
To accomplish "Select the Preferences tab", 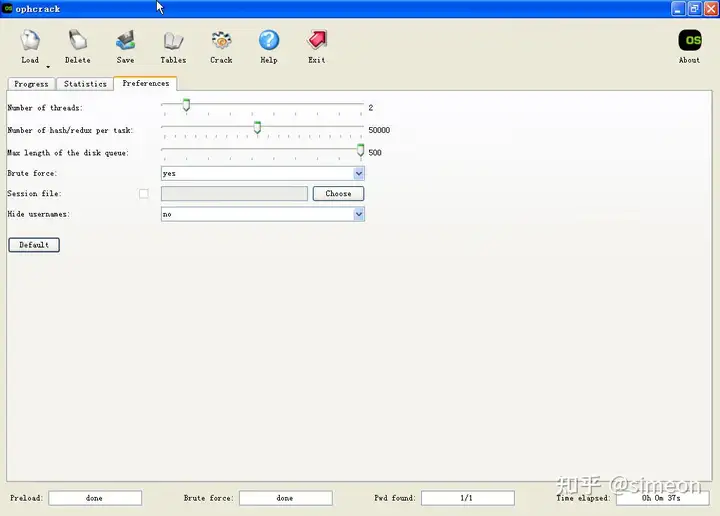I will pos(146,83).
